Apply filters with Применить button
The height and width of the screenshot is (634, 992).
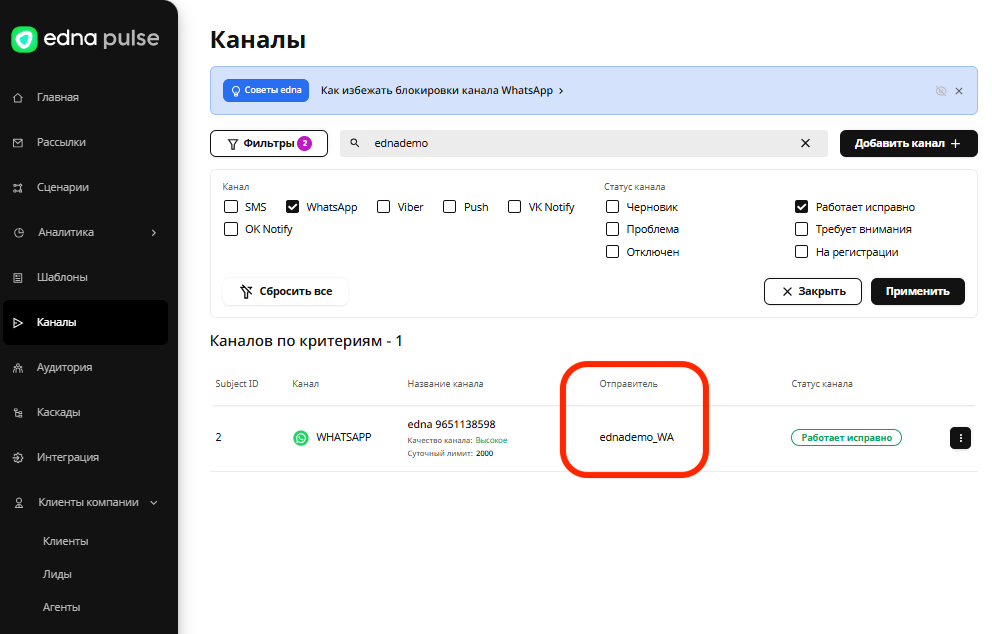[918, 292]
